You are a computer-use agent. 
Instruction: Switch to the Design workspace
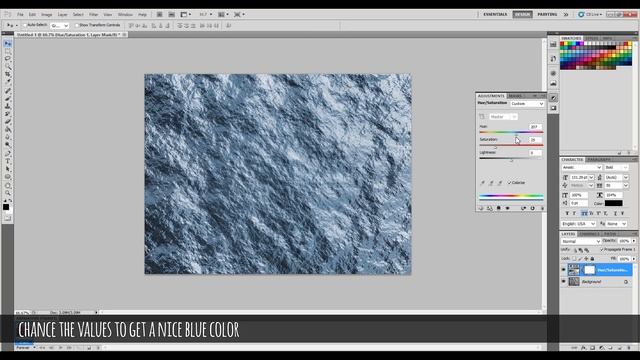[x=522, y=14]
